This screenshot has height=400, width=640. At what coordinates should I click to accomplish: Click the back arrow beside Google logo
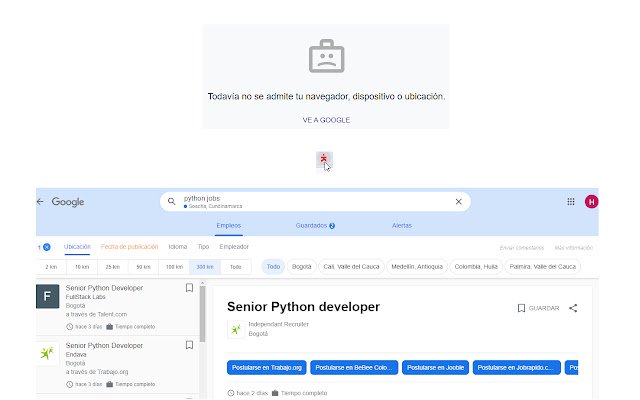click(40, 202)
